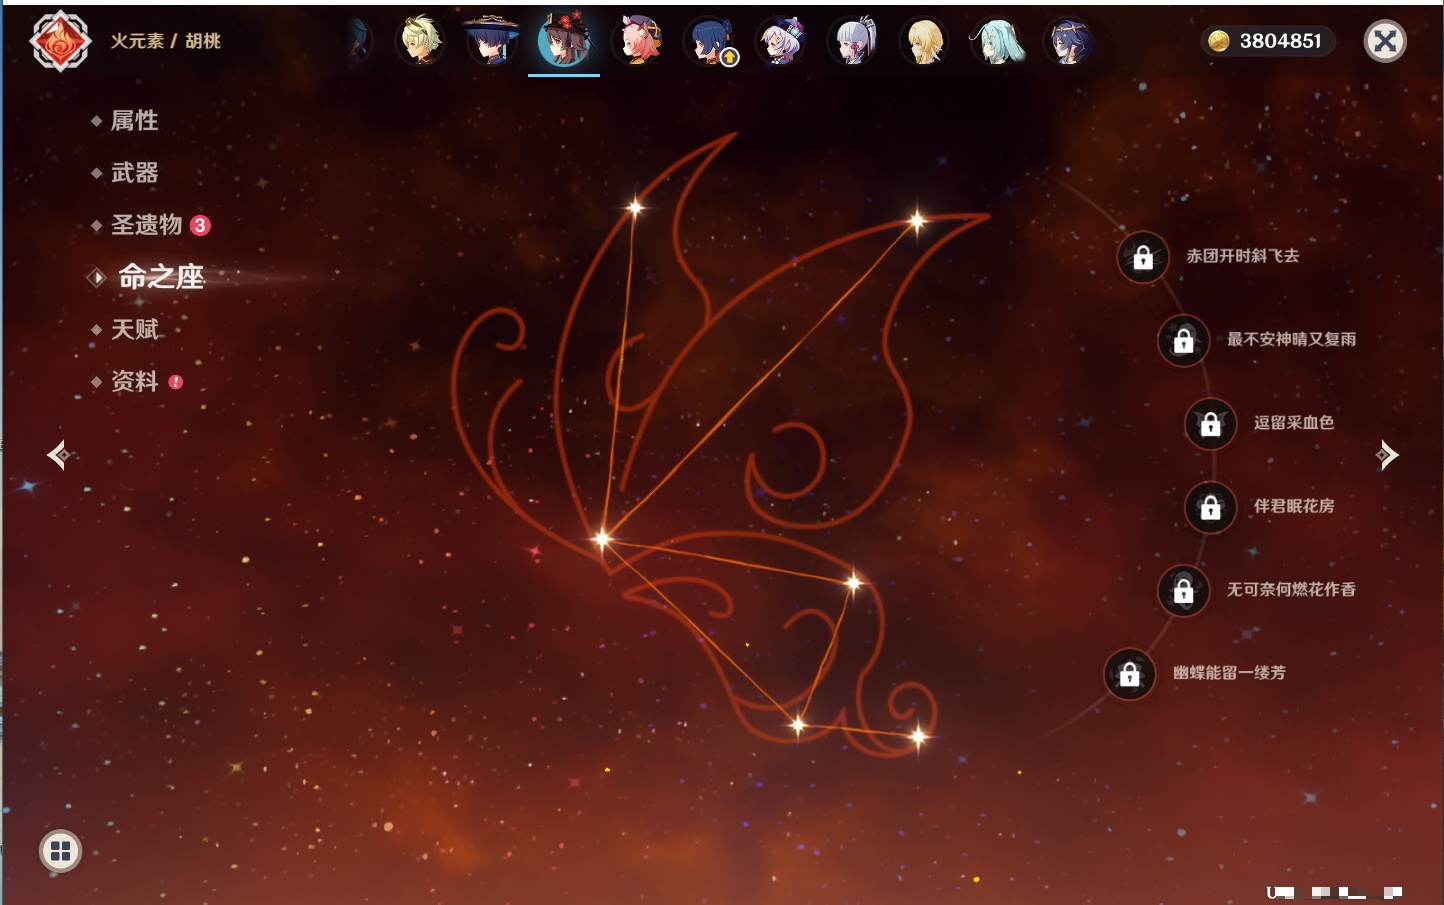1444x905 pixels.
Task: Select the teal twin-tail character avatar
Action: click(997, 41)
